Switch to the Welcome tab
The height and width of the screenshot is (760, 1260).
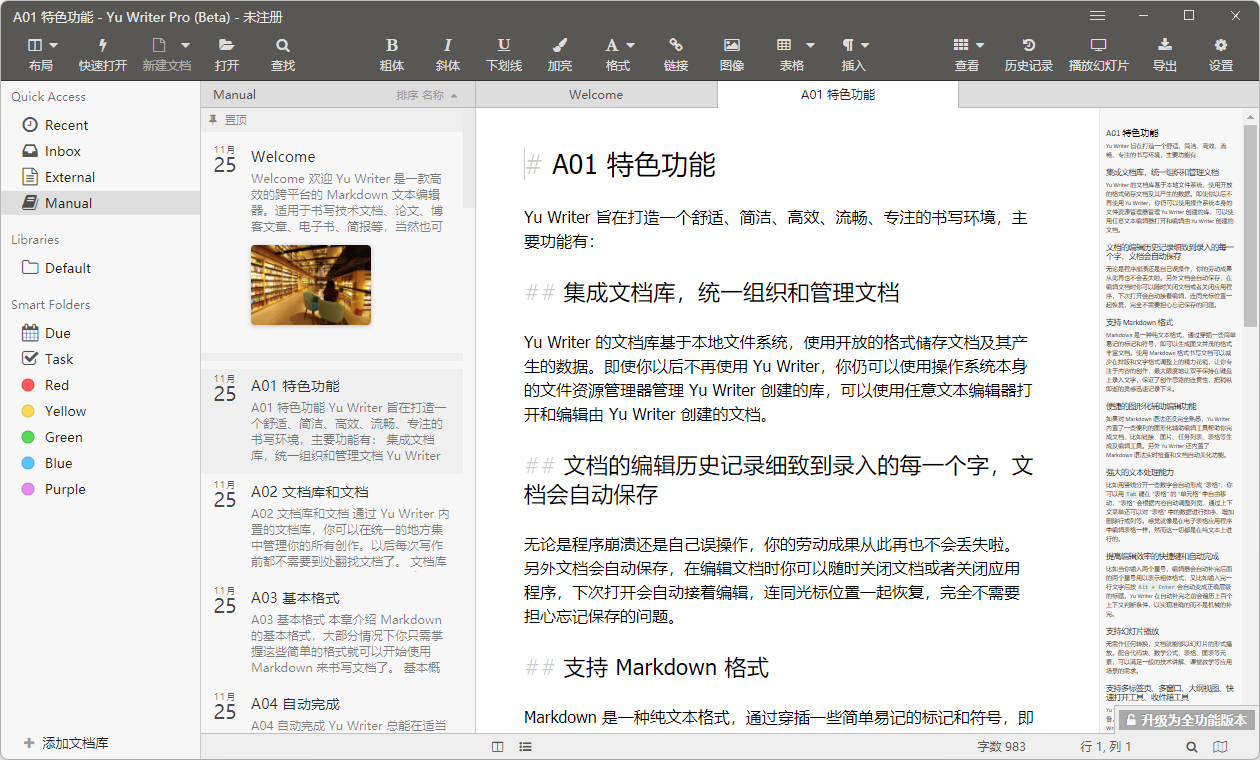coord(596,94)
